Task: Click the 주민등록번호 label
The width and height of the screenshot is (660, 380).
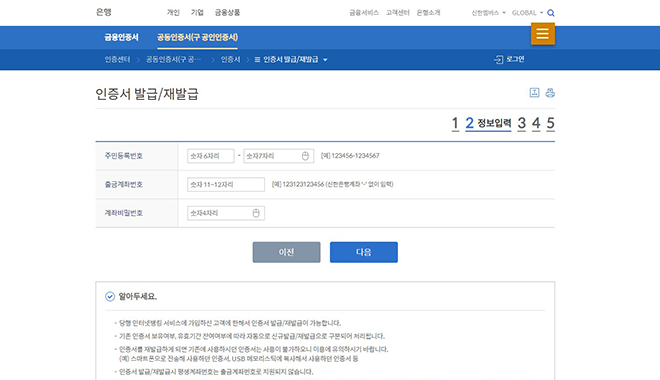Action: pos(124,156)
